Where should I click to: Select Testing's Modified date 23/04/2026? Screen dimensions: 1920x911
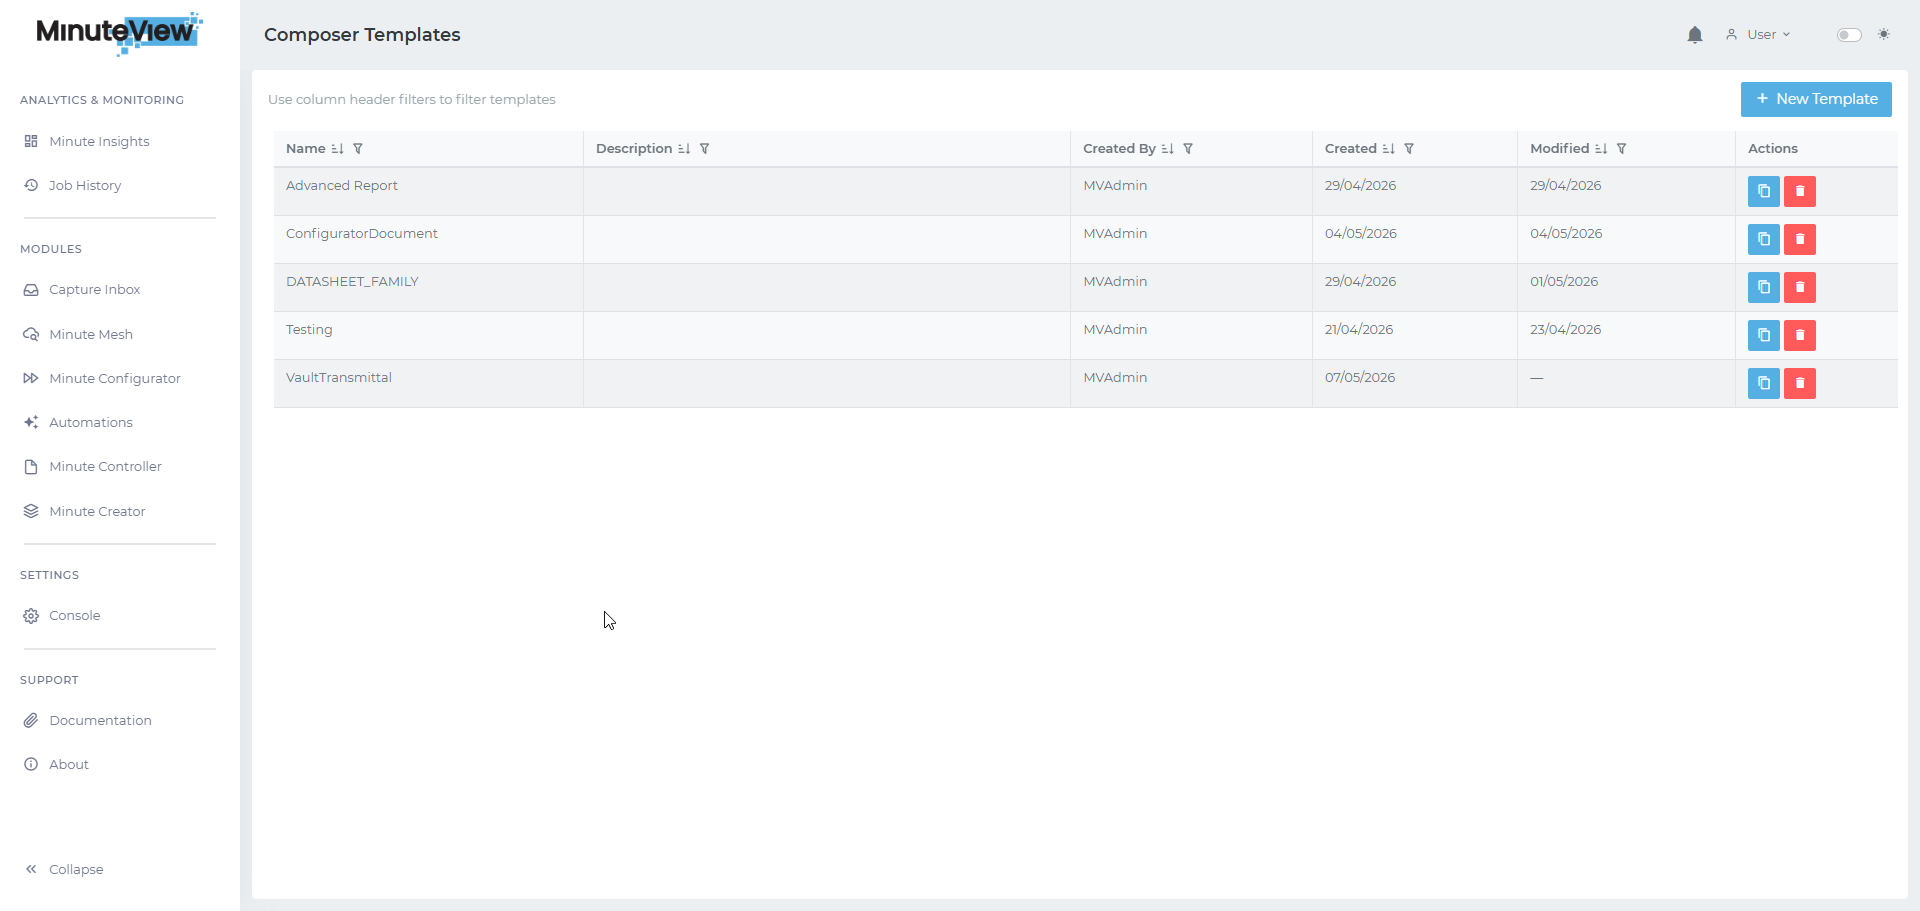point(1565,329)
